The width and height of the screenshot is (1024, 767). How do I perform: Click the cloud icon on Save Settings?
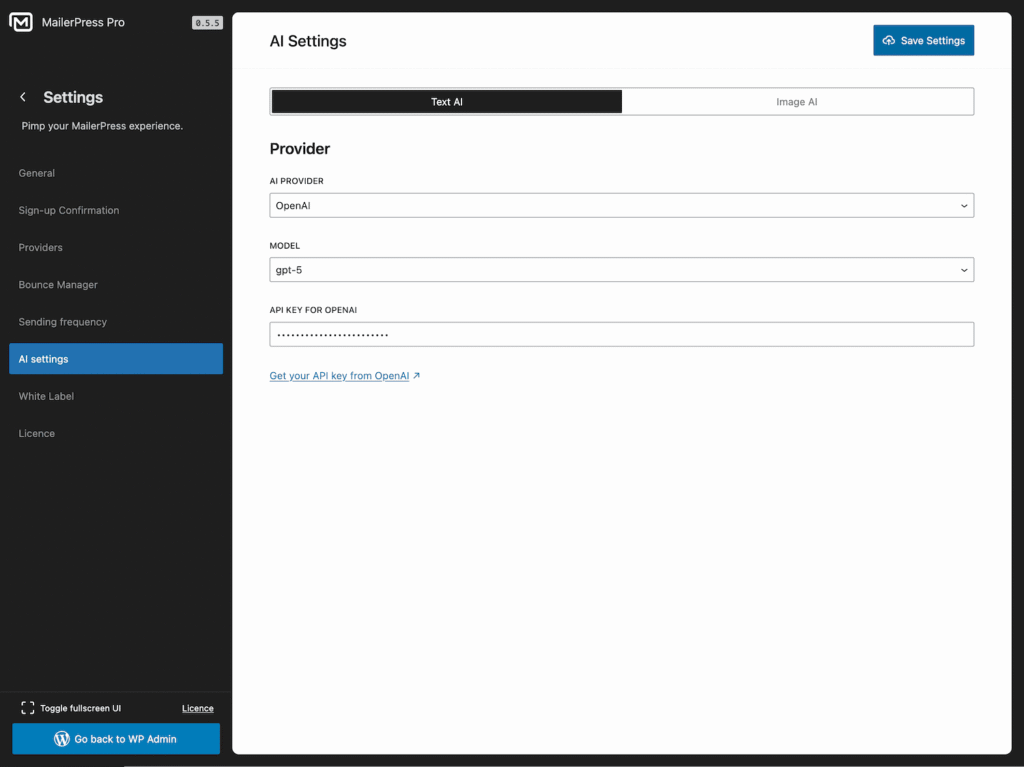click(888, 40)
